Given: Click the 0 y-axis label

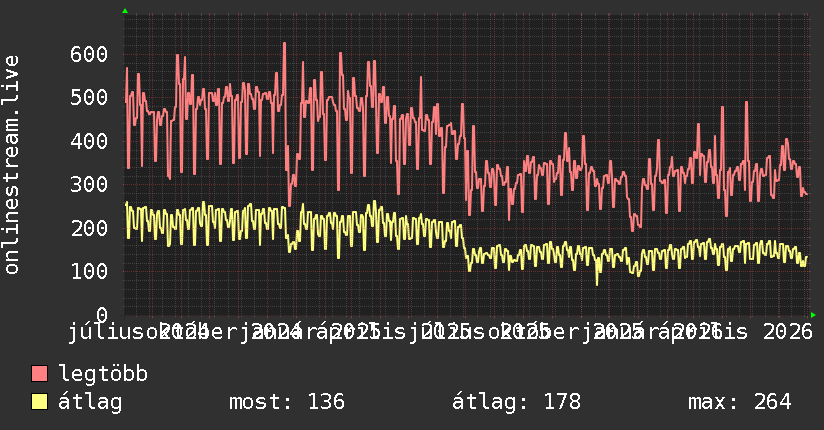Looking at the screenshot, I should point(102,315).
